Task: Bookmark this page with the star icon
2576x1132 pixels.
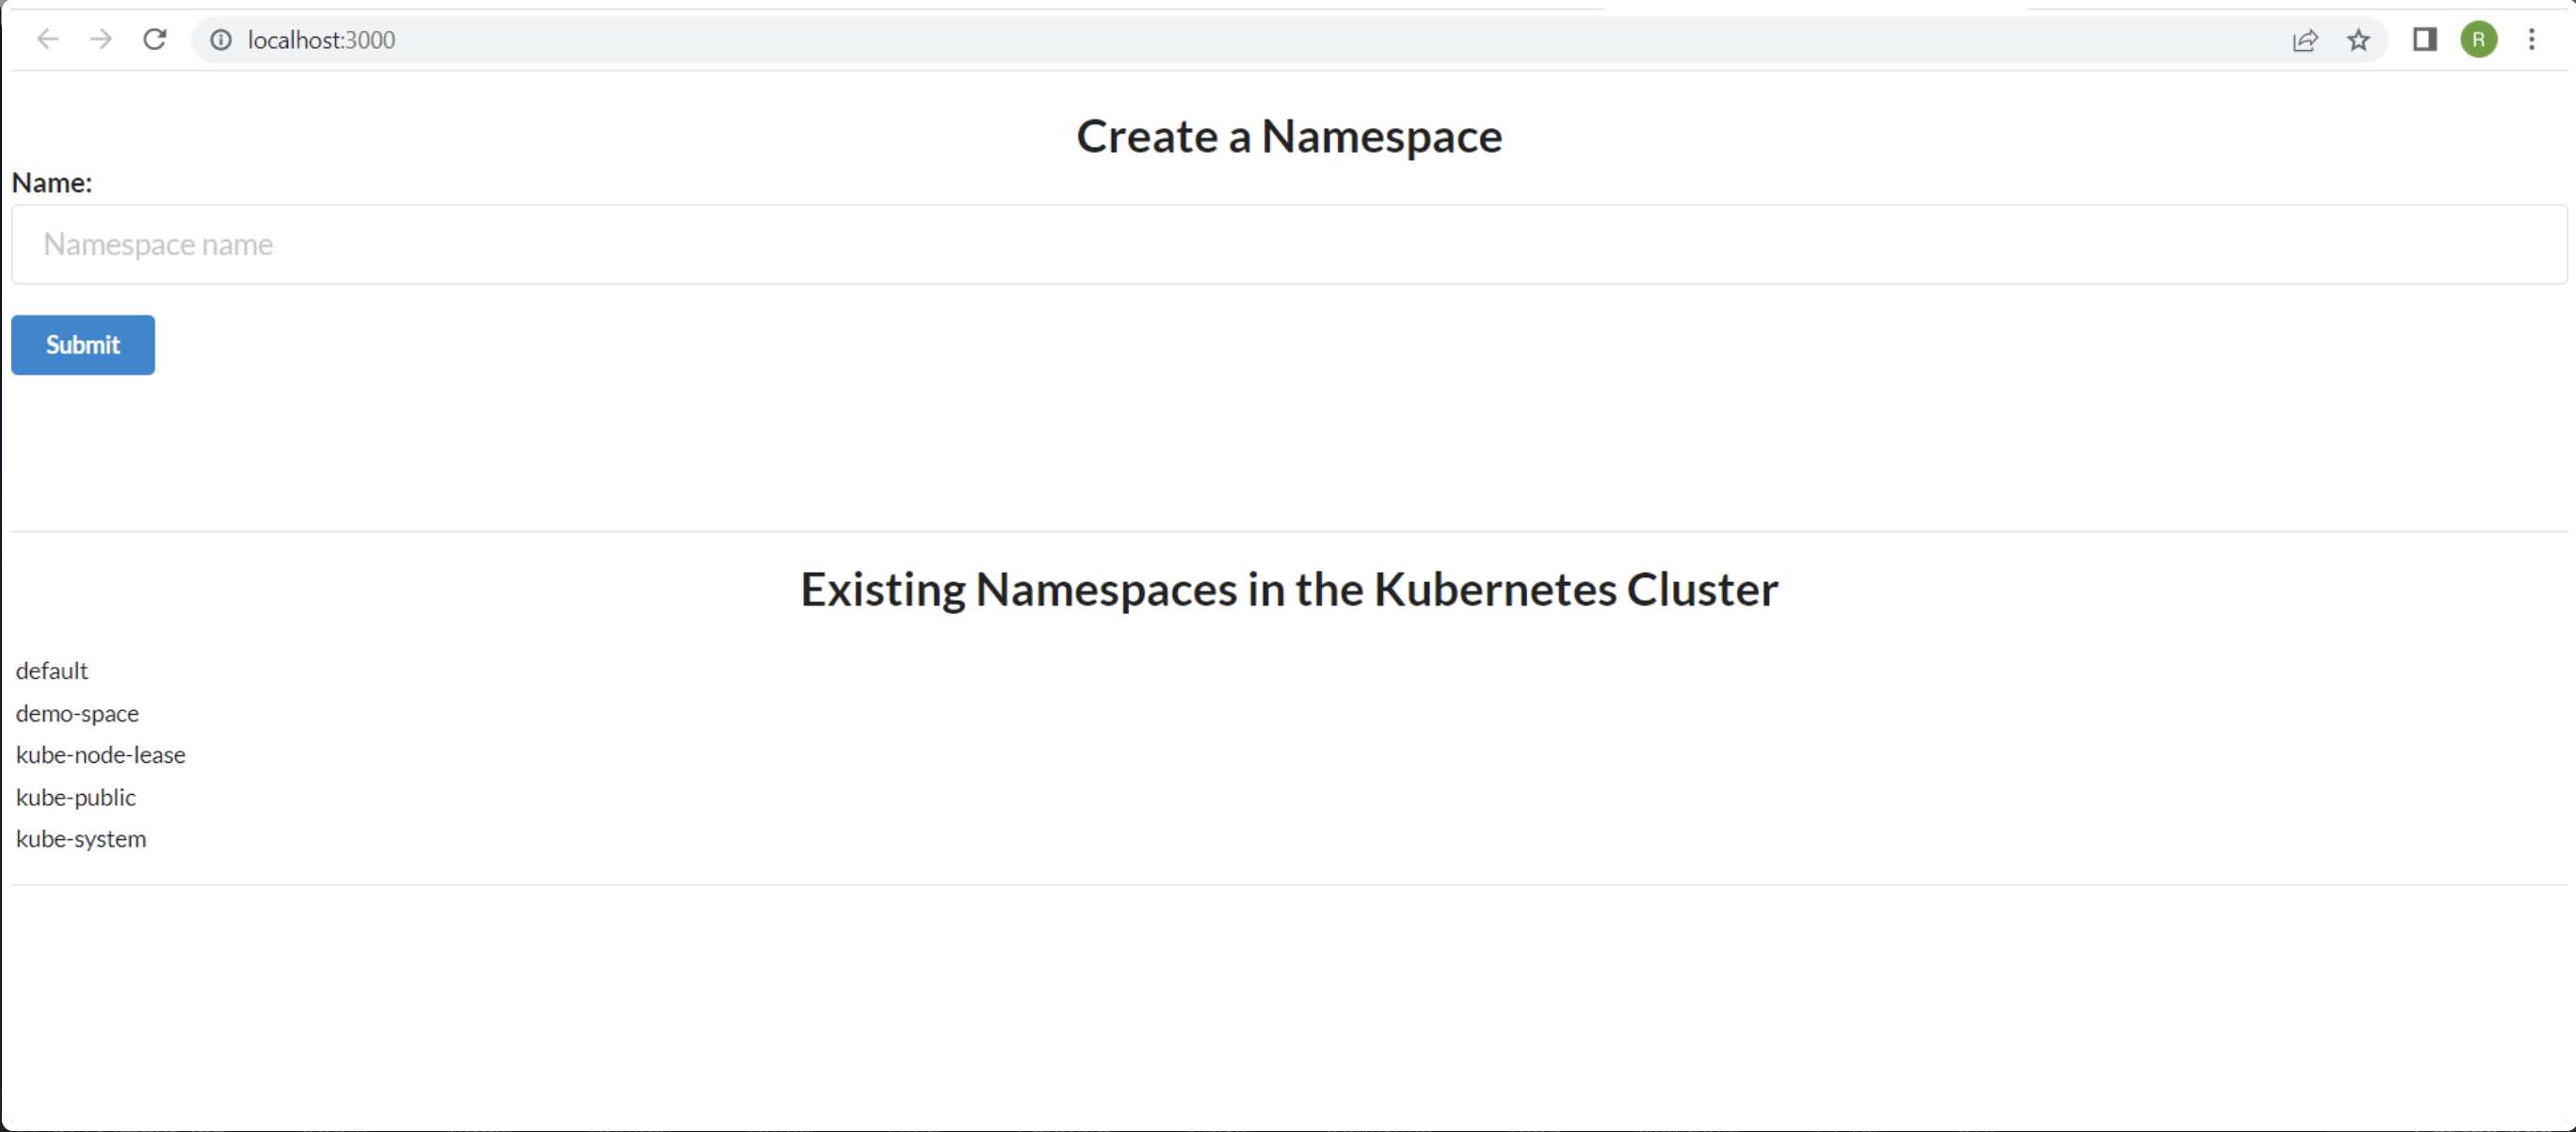Action: (x=2358, y=40)
